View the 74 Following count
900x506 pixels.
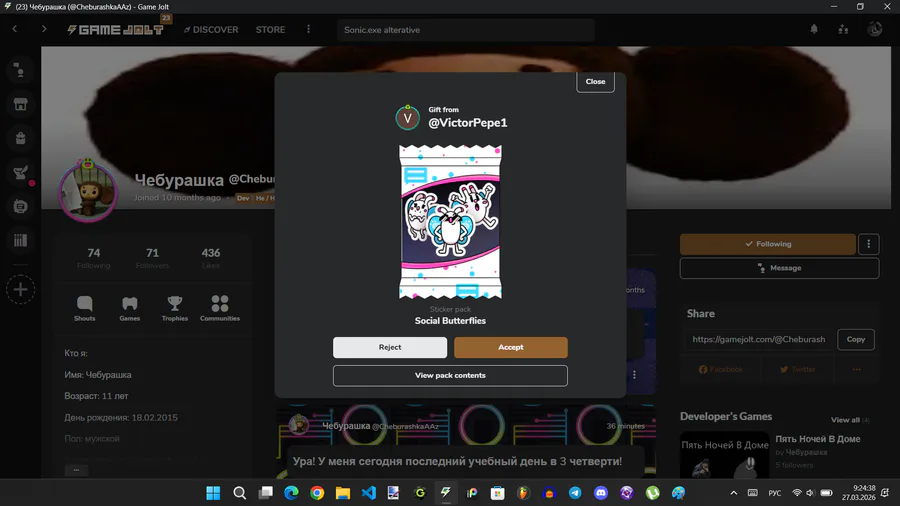tap(94, 258)
